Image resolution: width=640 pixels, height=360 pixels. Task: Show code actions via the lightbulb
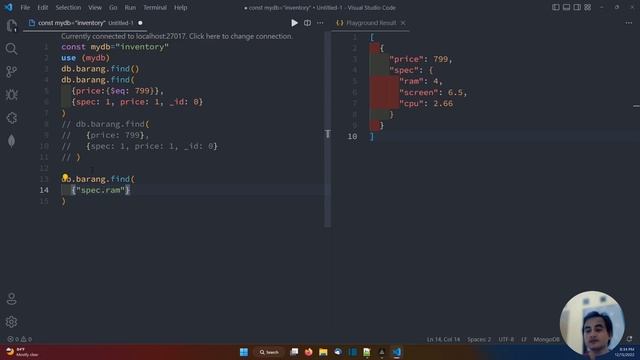[65, 177]
